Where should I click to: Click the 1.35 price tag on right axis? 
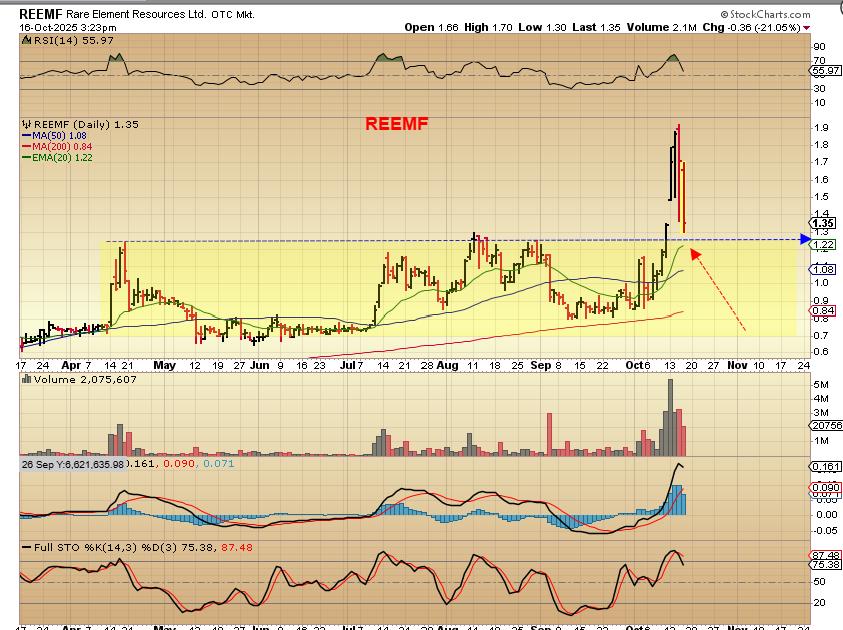(x=823, y=224)
